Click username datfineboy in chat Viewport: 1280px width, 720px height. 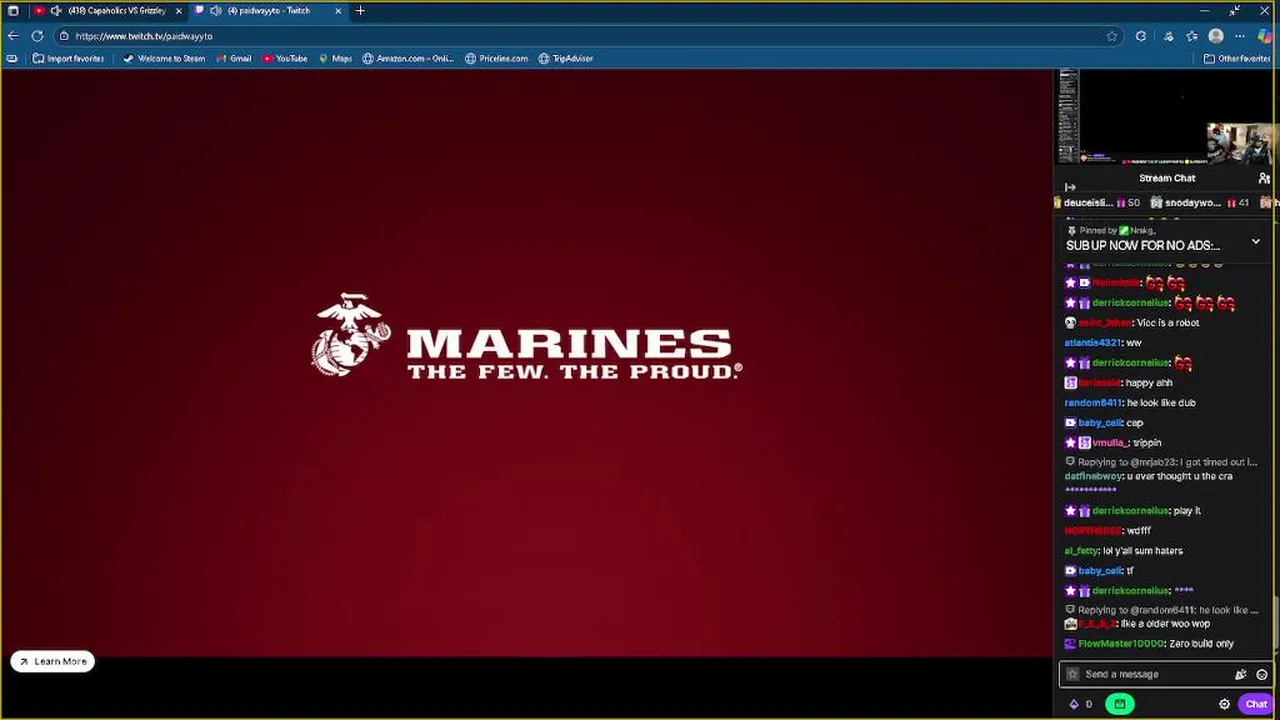click(1093, 477)
